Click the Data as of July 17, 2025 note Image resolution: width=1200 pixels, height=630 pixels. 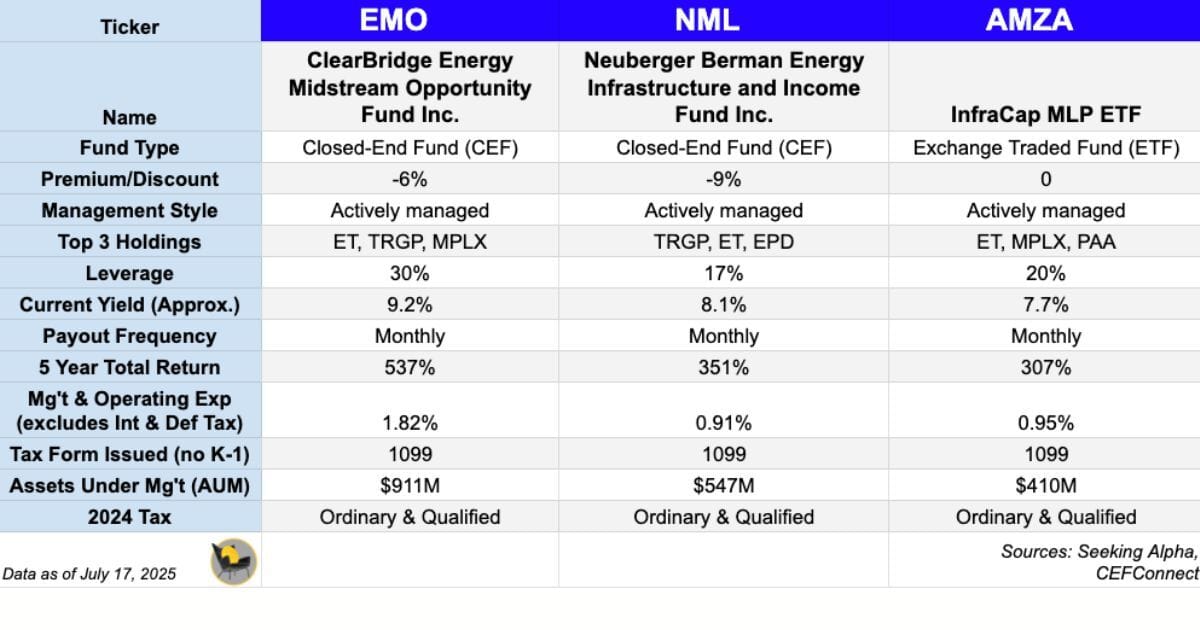pos(89,573)
